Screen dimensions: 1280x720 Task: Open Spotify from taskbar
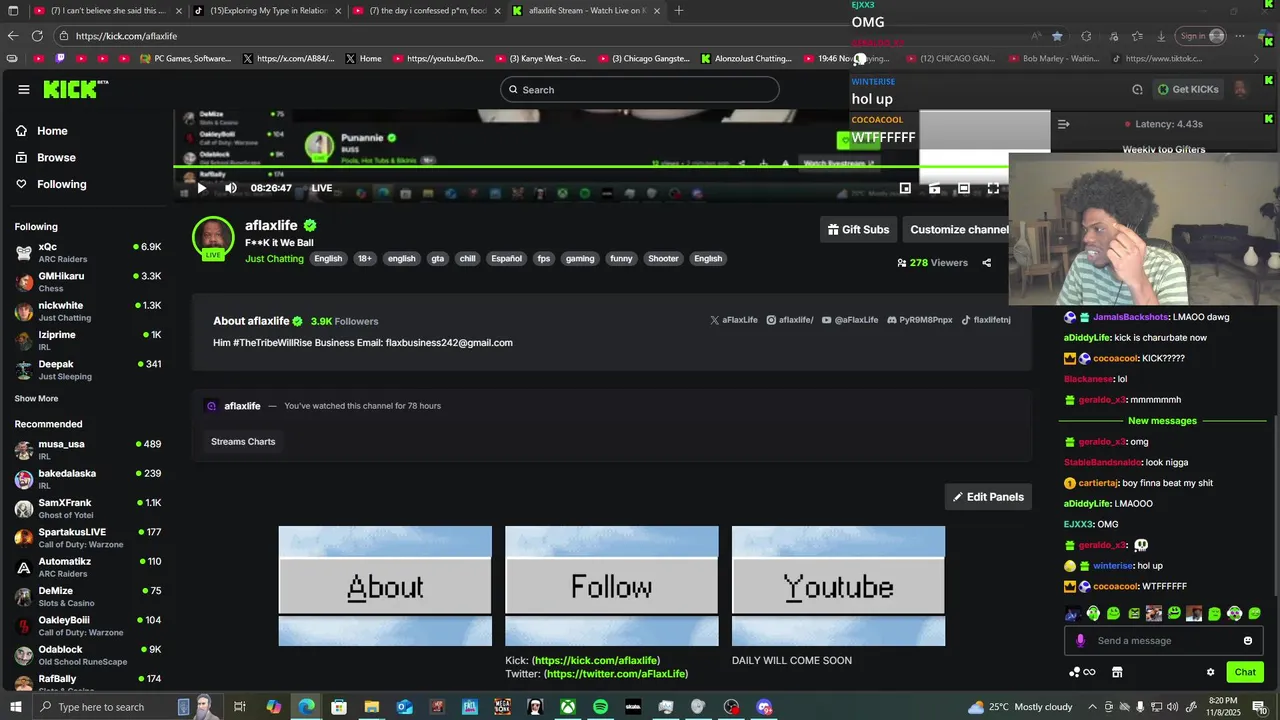(600, 707)
